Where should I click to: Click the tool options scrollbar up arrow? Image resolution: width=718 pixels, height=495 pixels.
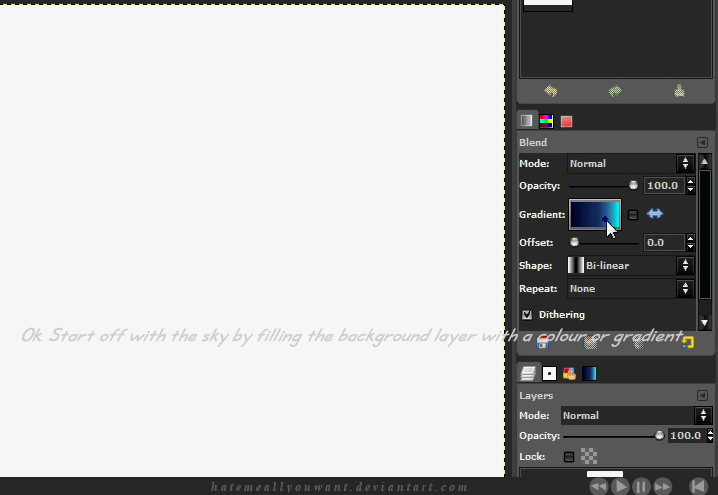(704, 161)
